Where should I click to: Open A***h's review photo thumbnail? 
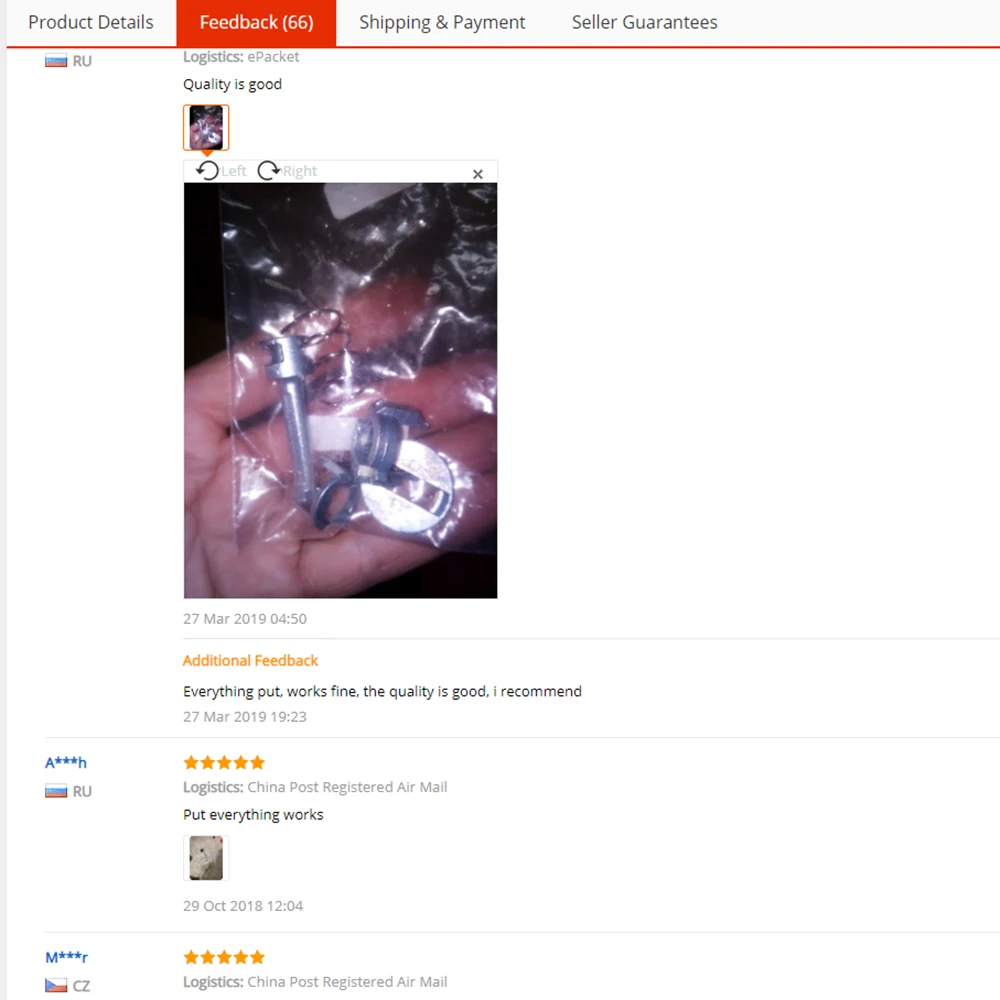point(206,858)
